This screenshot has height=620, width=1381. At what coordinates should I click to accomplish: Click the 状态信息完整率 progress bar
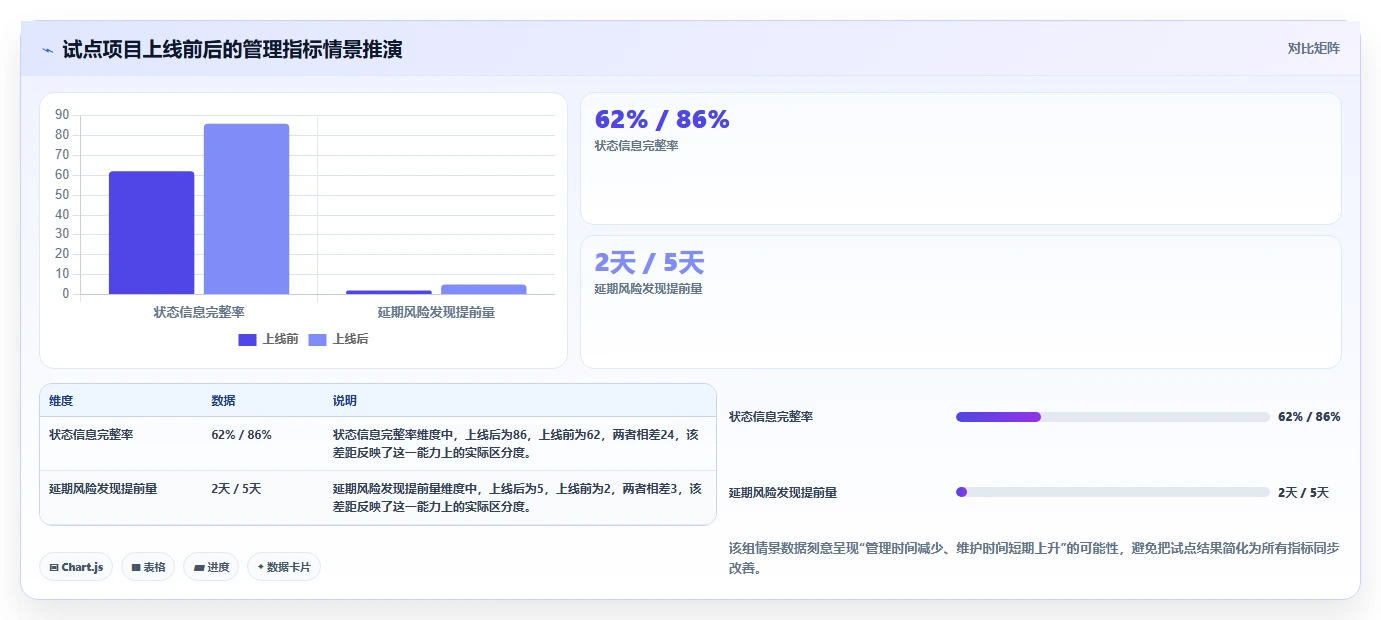pos(1112,417)
